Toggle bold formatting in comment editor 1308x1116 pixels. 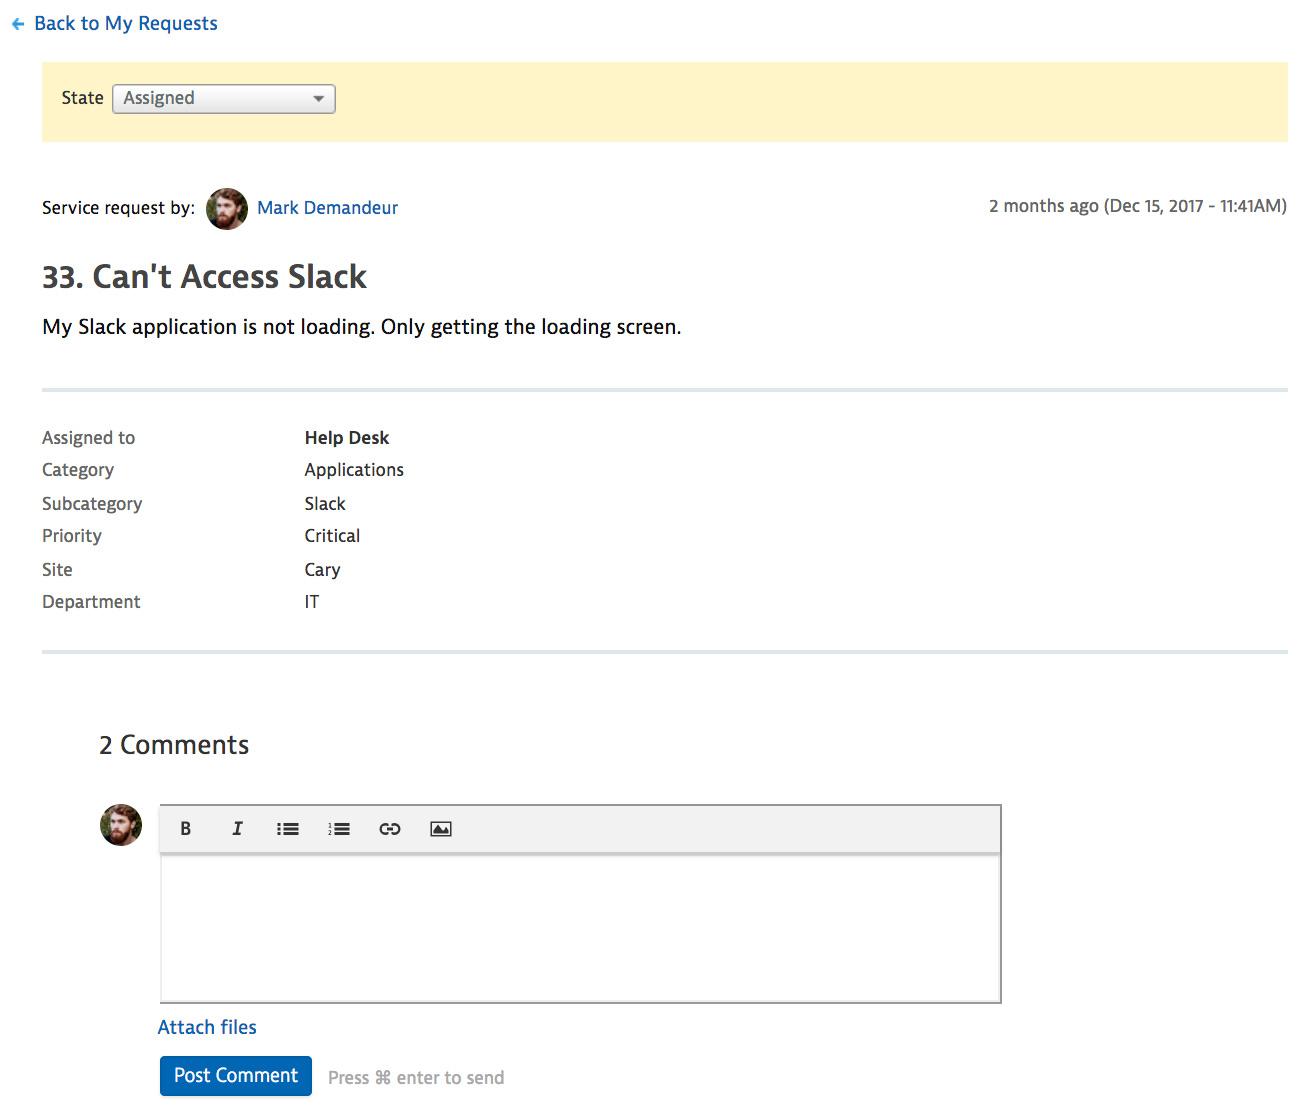185,829
